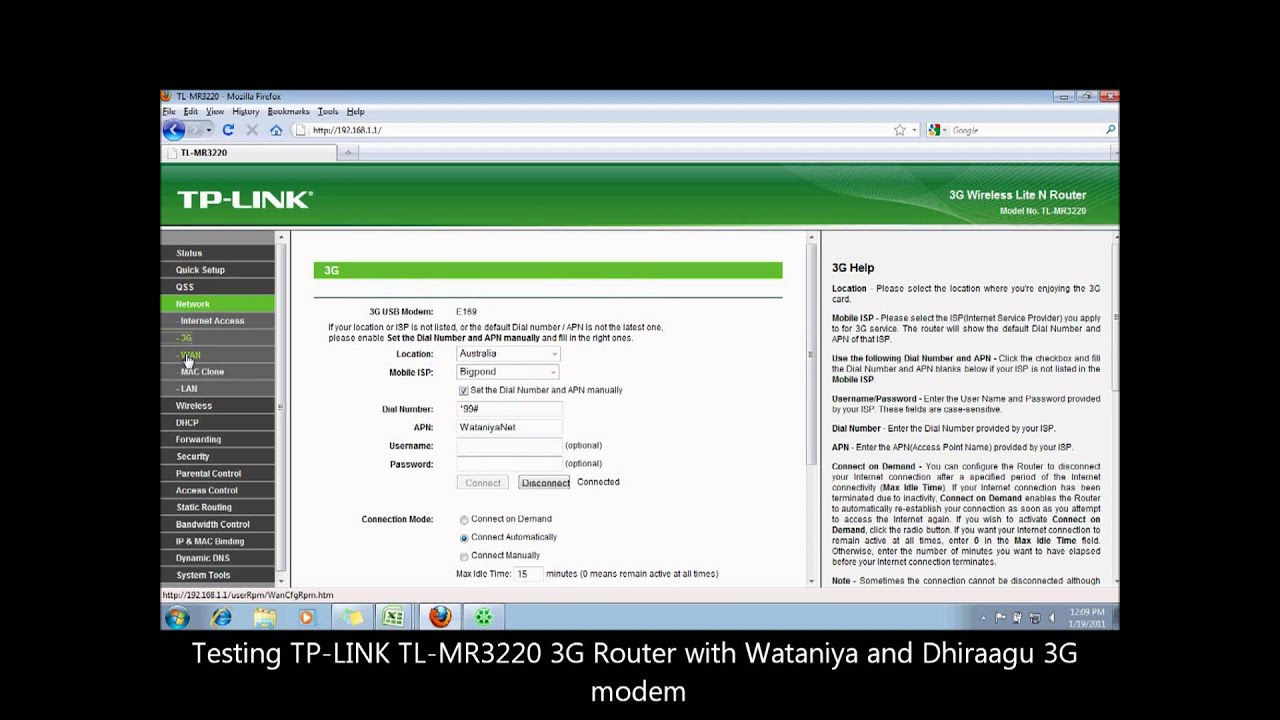Screen dimensions: 1280x720
Task: Toggle 'Set the Dial Number and APN manually'
Action: (463, 390)
